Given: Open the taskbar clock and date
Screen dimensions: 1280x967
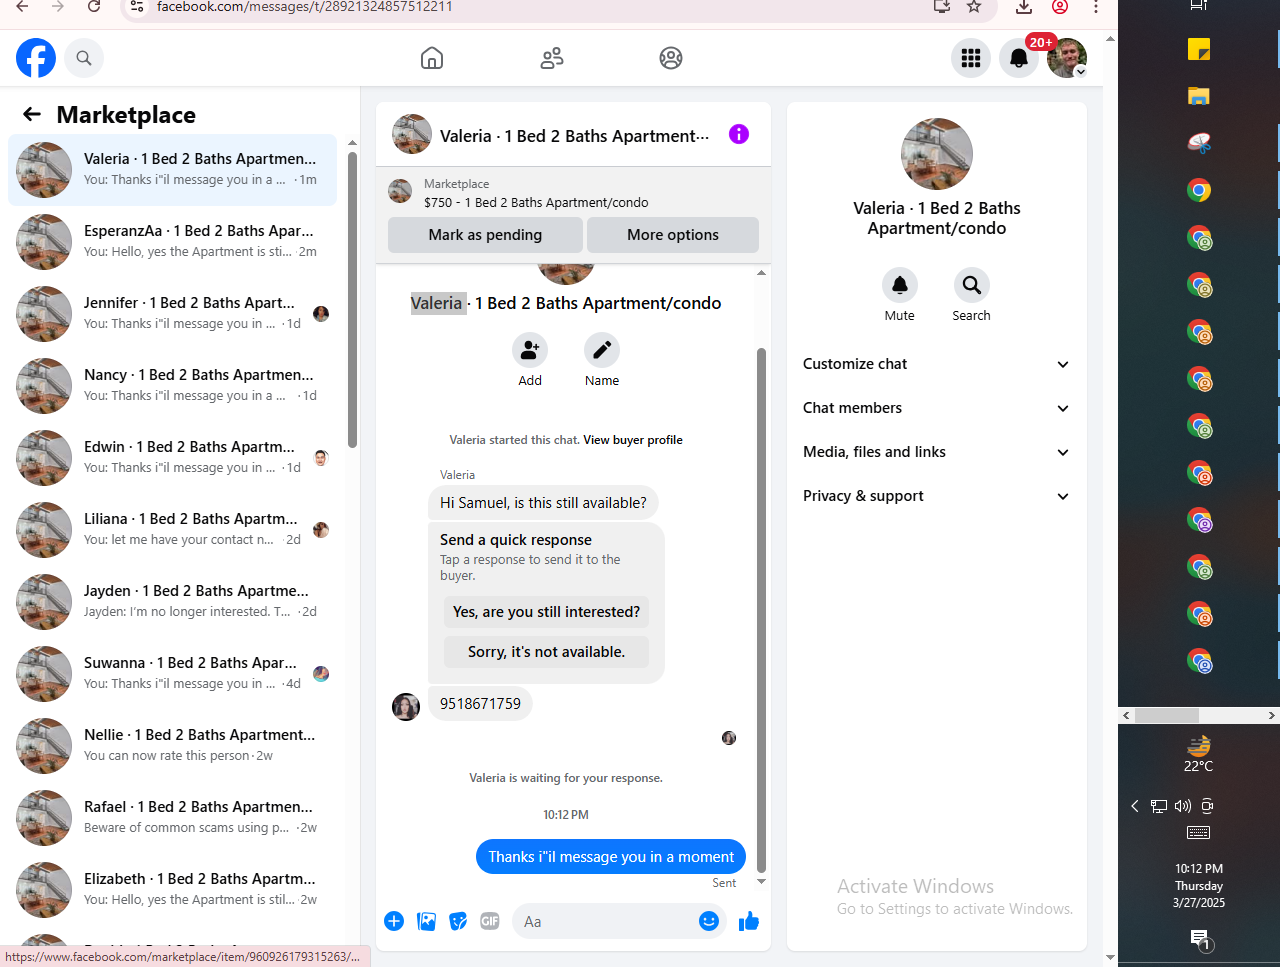Looking at the screenshot, I should coord(1199,885).
